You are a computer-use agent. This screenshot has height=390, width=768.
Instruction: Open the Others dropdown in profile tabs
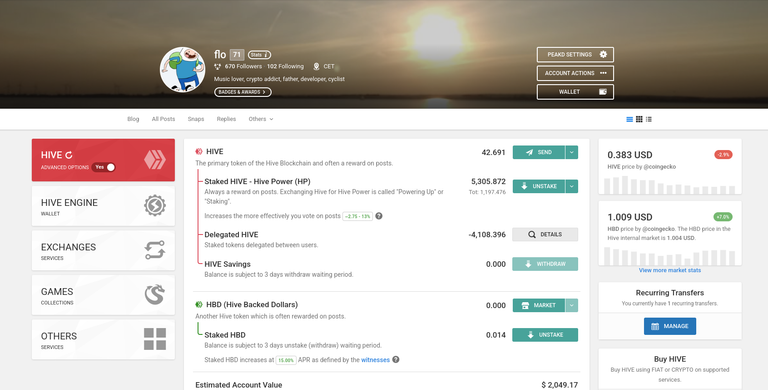coord(261,119)
